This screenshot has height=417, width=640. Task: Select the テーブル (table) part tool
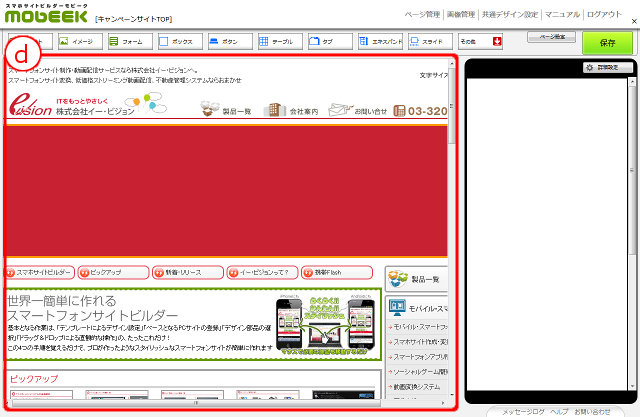278,42
